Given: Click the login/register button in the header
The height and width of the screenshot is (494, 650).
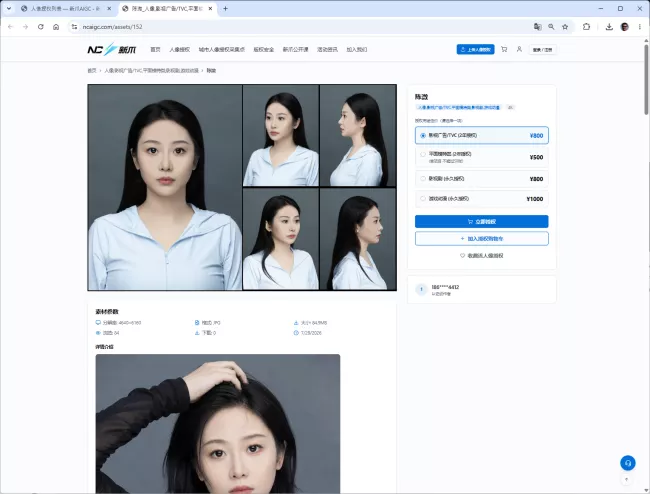Looking at the screenshot, I should pos(543,49).
